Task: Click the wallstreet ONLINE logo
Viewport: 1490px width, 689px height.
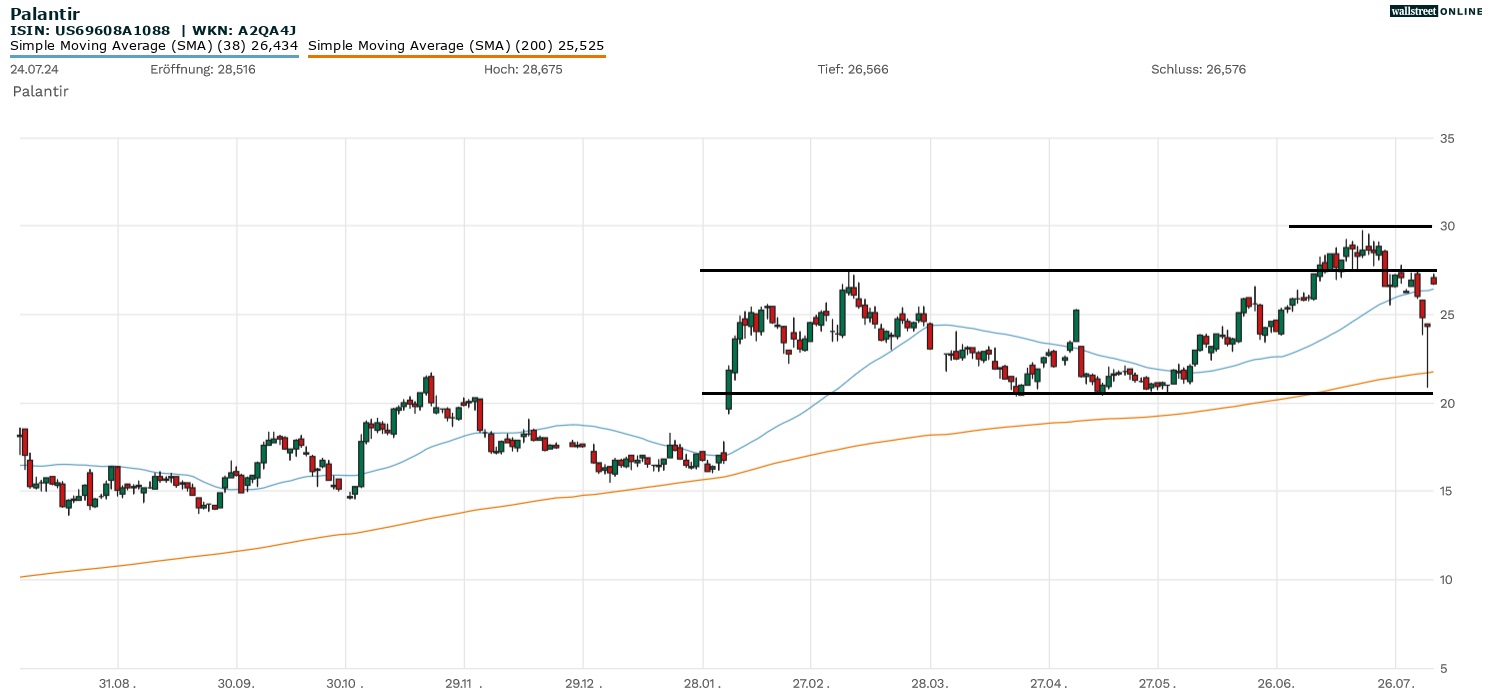Action: tap(1436, 11)
